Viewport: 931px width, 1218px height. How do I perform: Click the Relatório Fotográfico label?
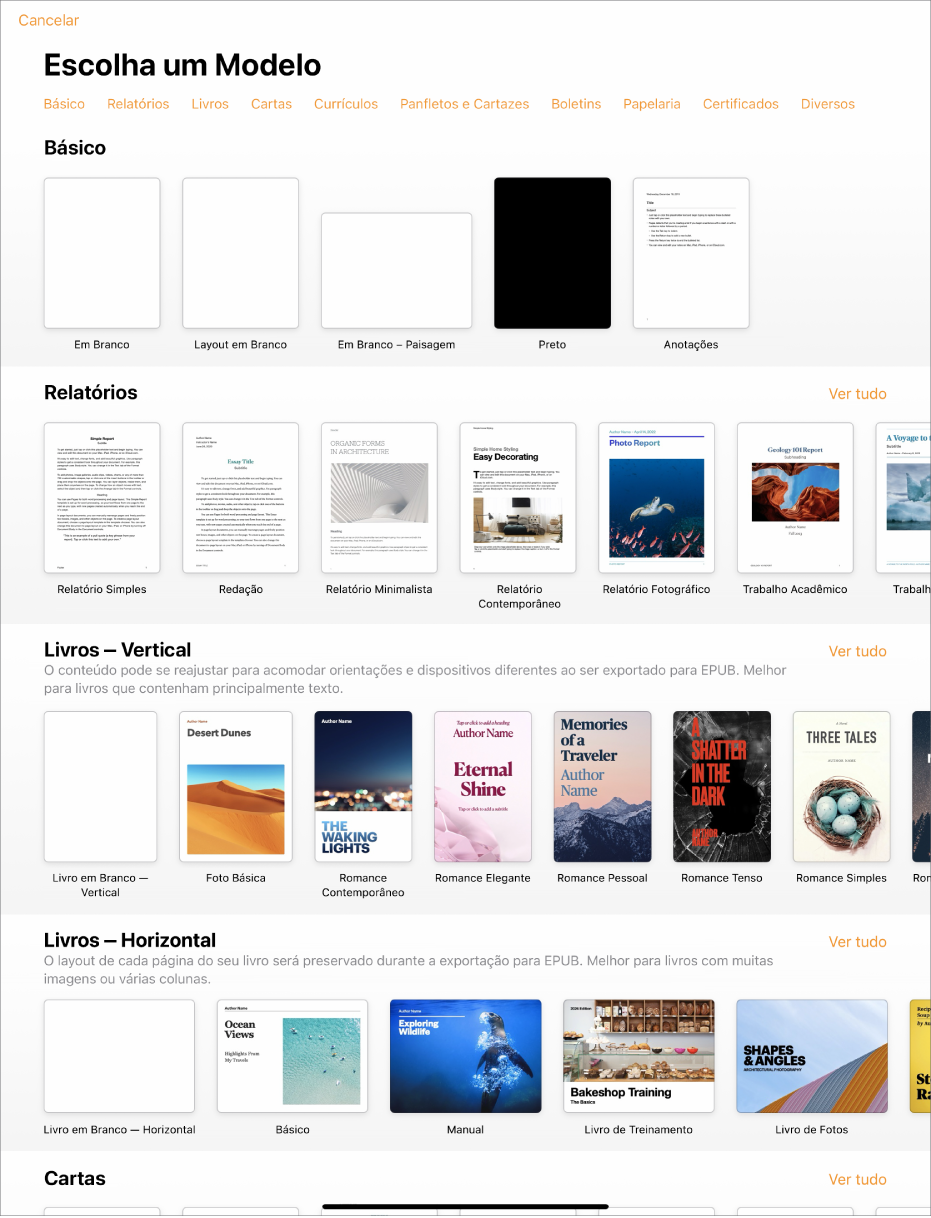656,590
